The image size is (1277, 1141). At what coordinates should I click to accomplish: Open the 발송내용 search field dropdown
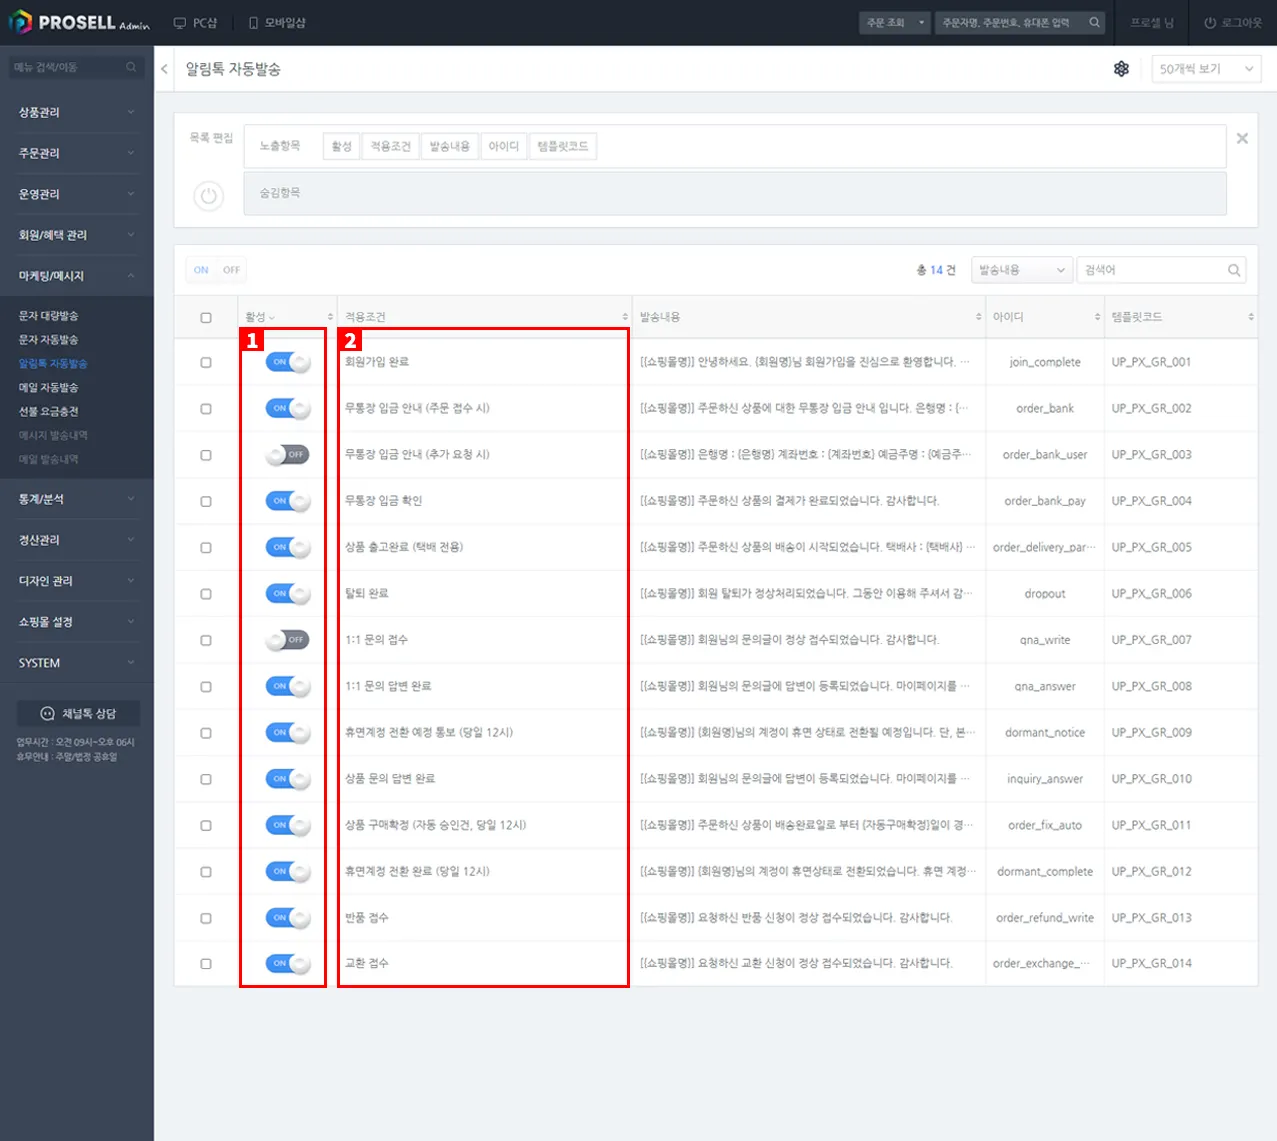click(x=1022, y=270)
